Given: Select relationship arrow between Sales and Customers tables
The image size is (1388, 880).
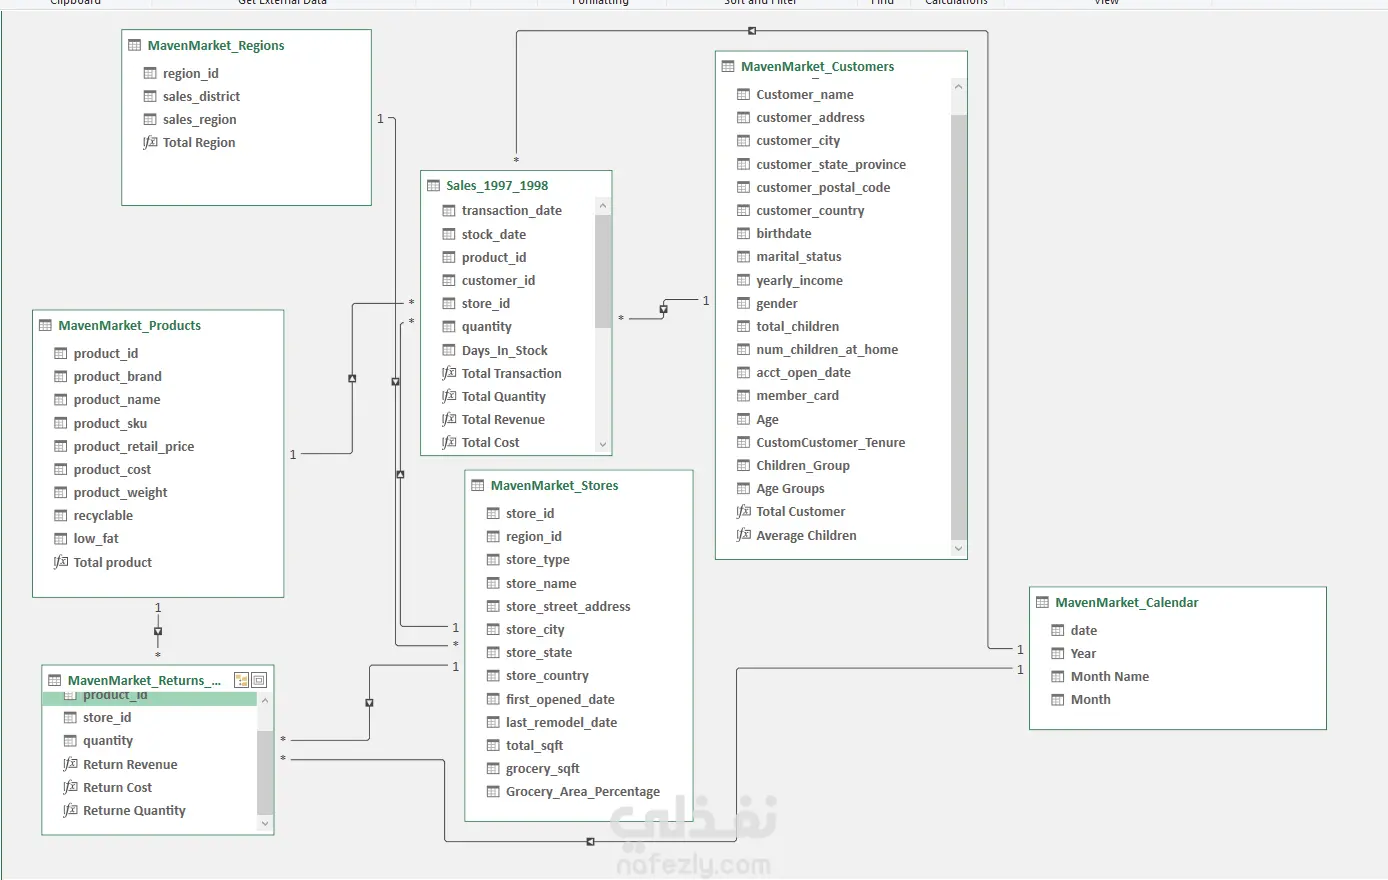Looking at the screenshot, I should click(663, 309).
